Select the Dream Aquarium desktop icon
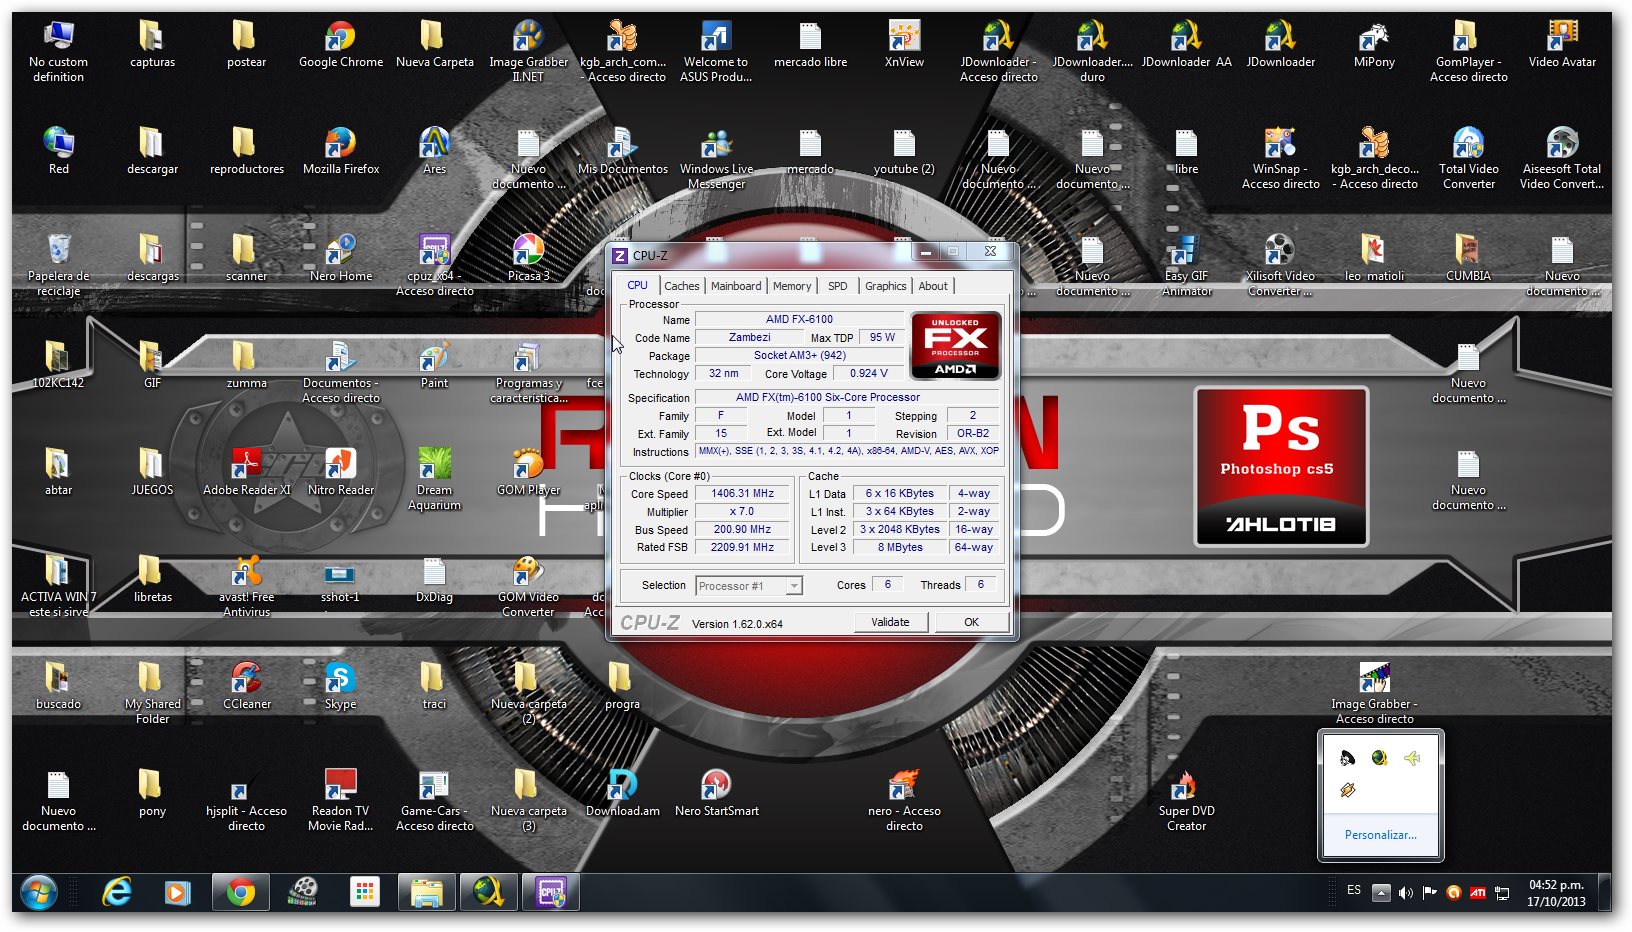 click(x=435, y=479)
